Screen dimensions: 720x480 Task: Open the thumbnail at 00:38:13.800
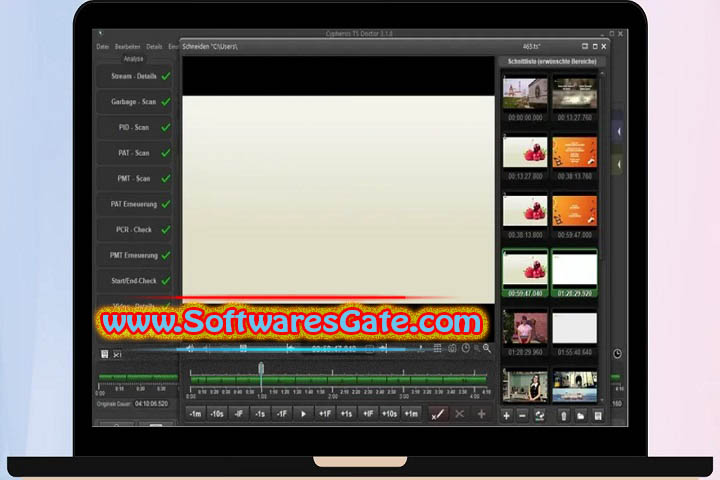tap(525, 211)
